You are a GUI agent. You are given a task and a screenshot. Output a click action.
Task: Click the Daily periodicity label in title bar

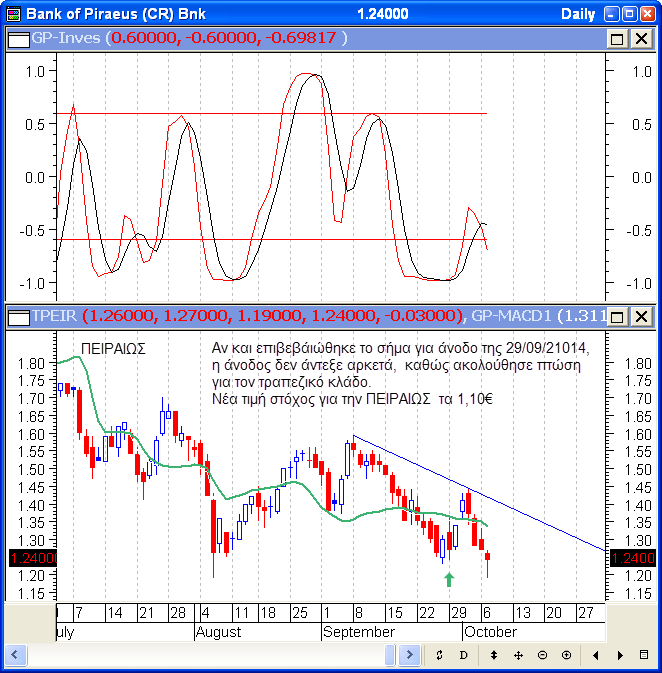[578, 14]
